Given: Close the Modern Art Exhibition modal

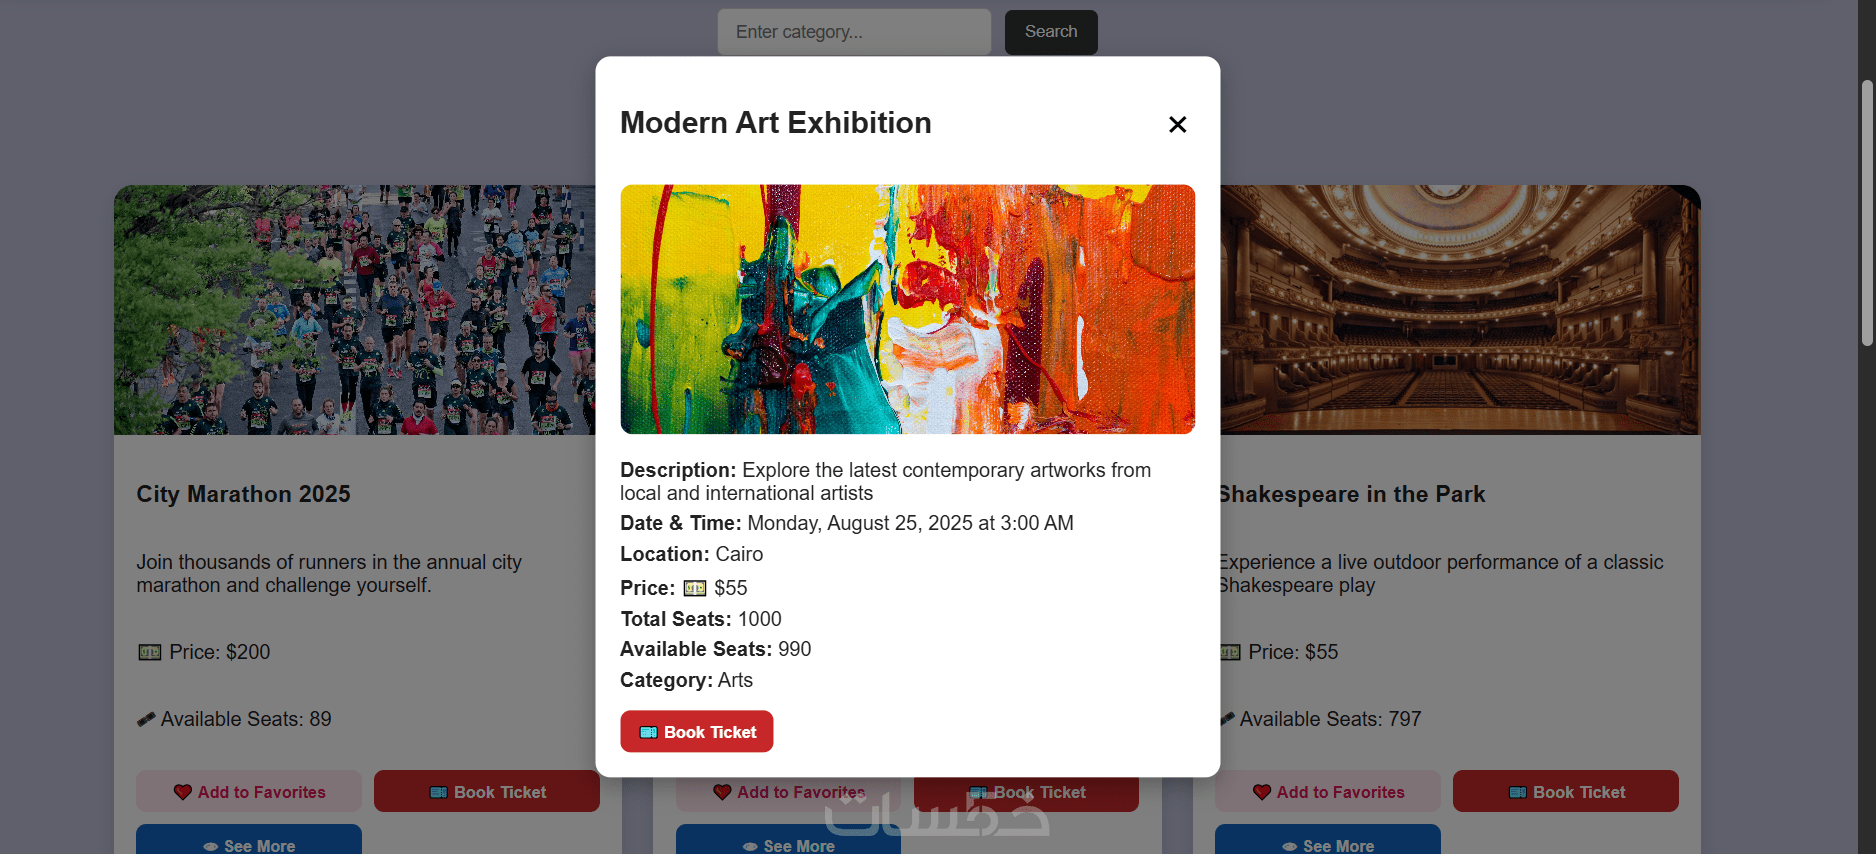Looking at the screenshot, I should click(x=1177, y=124).
